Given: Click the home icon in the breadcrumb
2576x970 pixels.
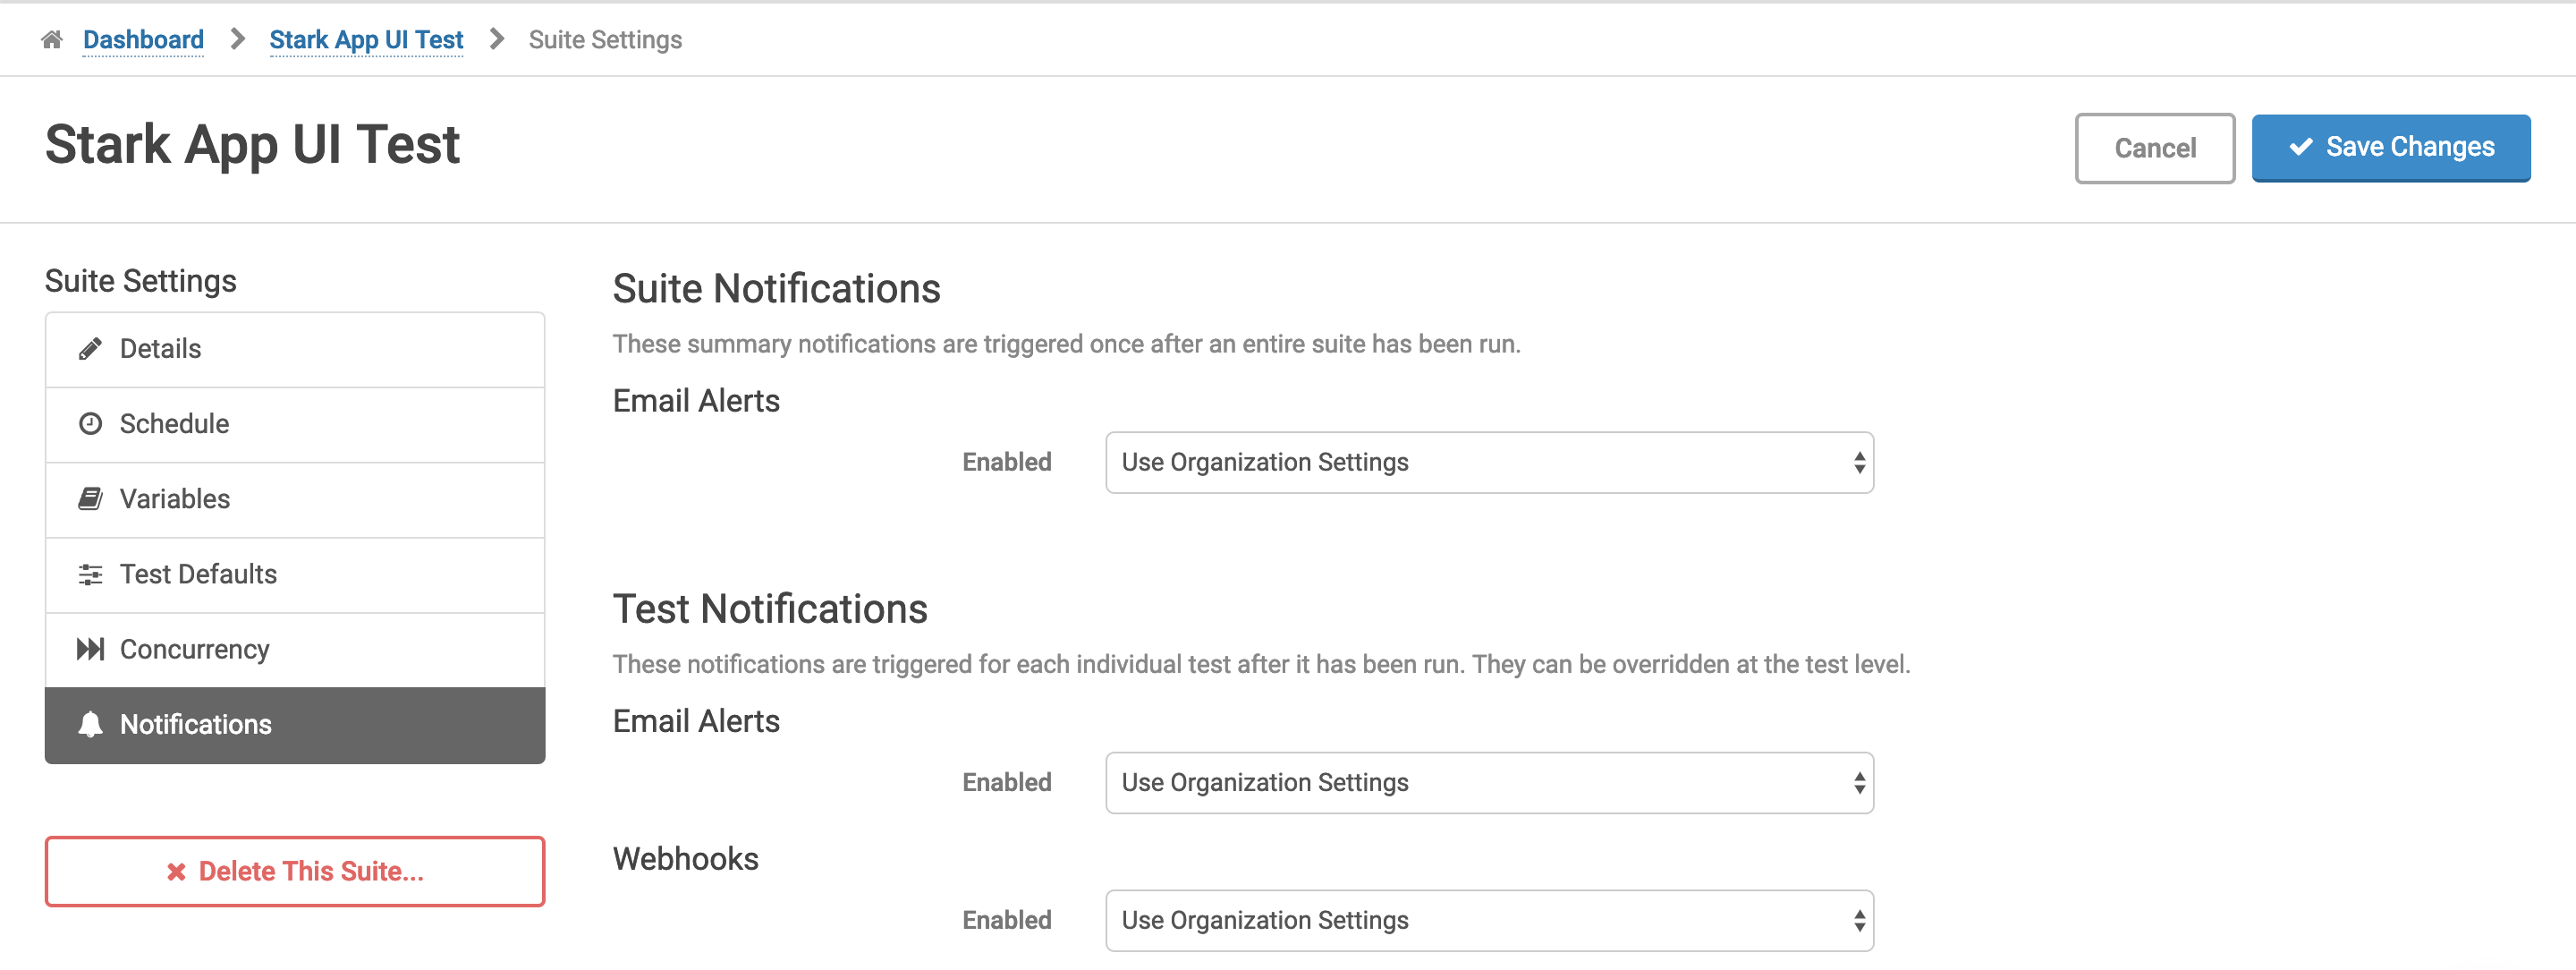Looking at the screenshot, I should (x=52, y=40).
